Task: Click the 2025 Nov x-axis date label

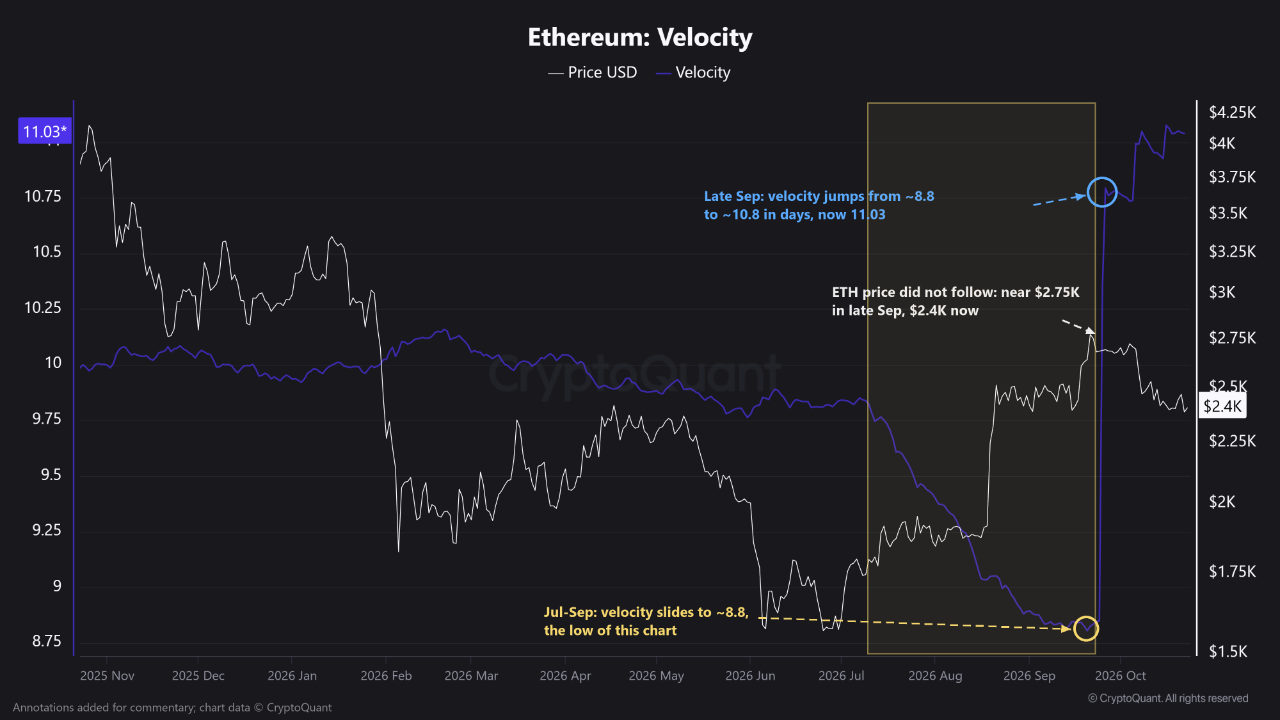Action: tap(105, 676)
